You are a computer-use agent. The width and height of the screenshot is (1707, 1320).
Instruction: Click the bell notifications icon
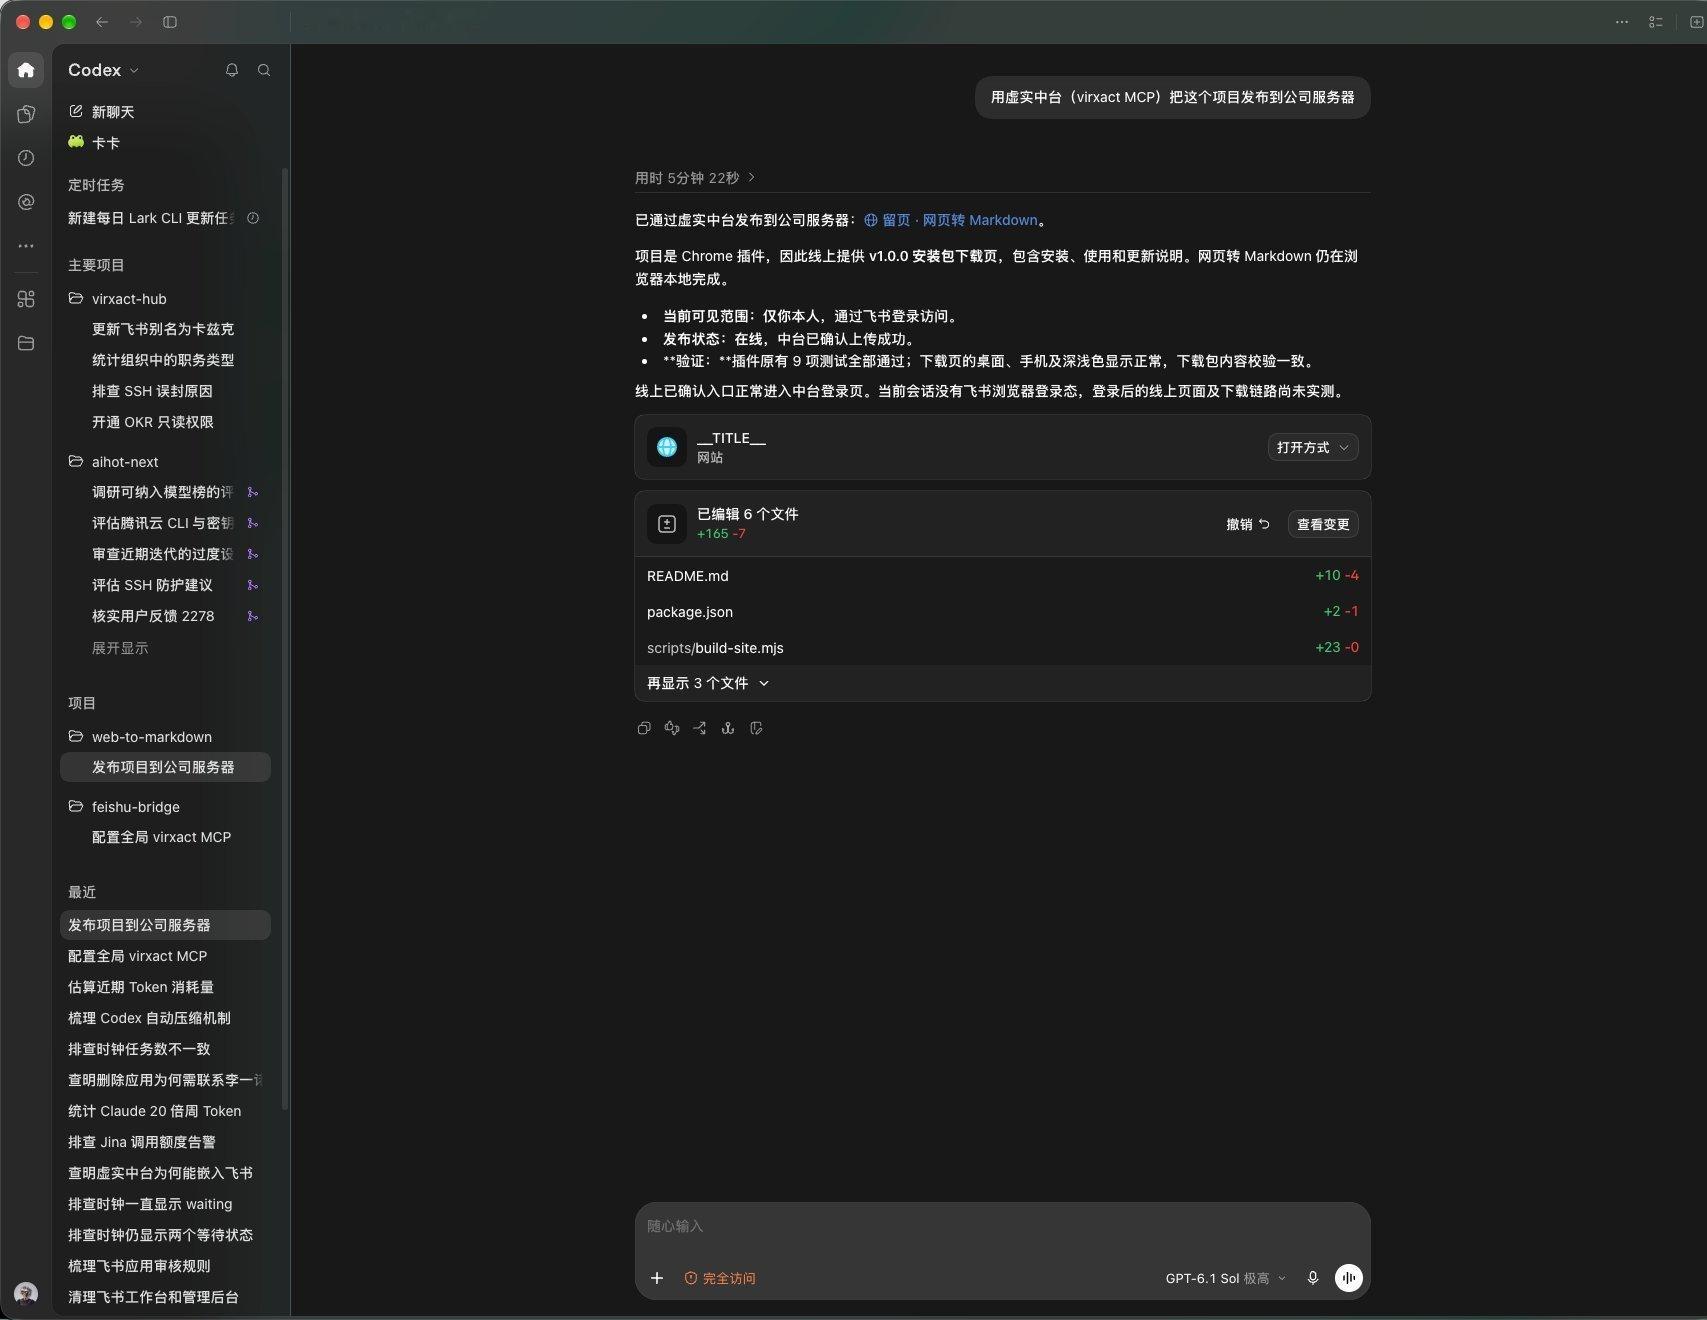click(x=232, y=70)
